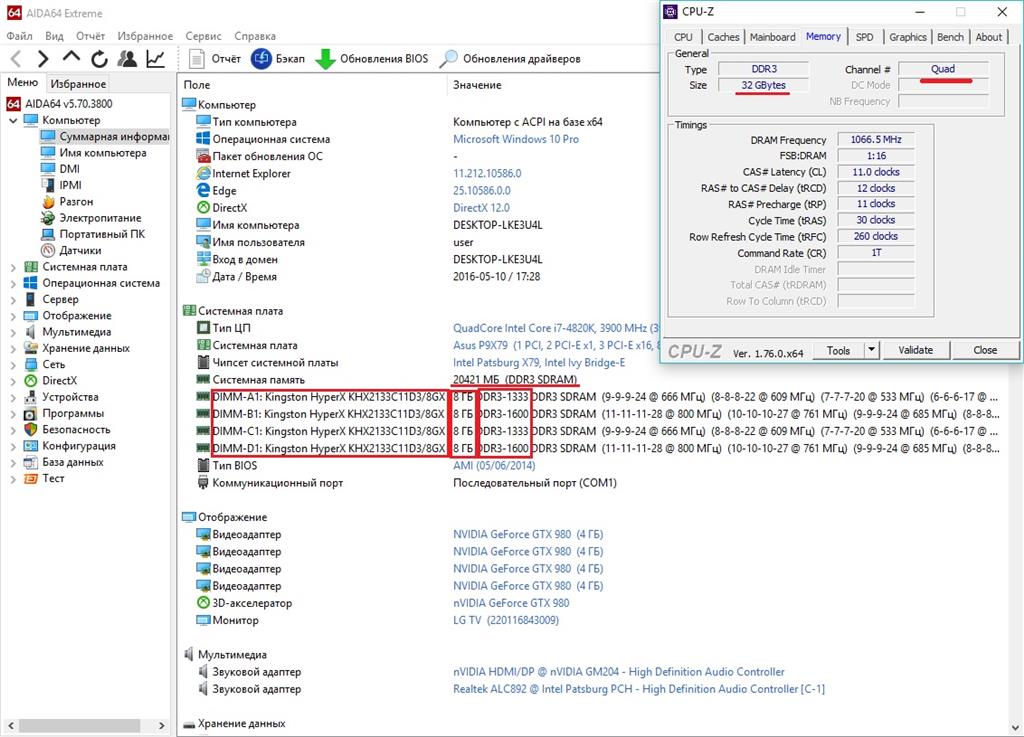Click the main panel scroll down arrow
Screen dimensions: 1024x737
[x=1016, y=728]
